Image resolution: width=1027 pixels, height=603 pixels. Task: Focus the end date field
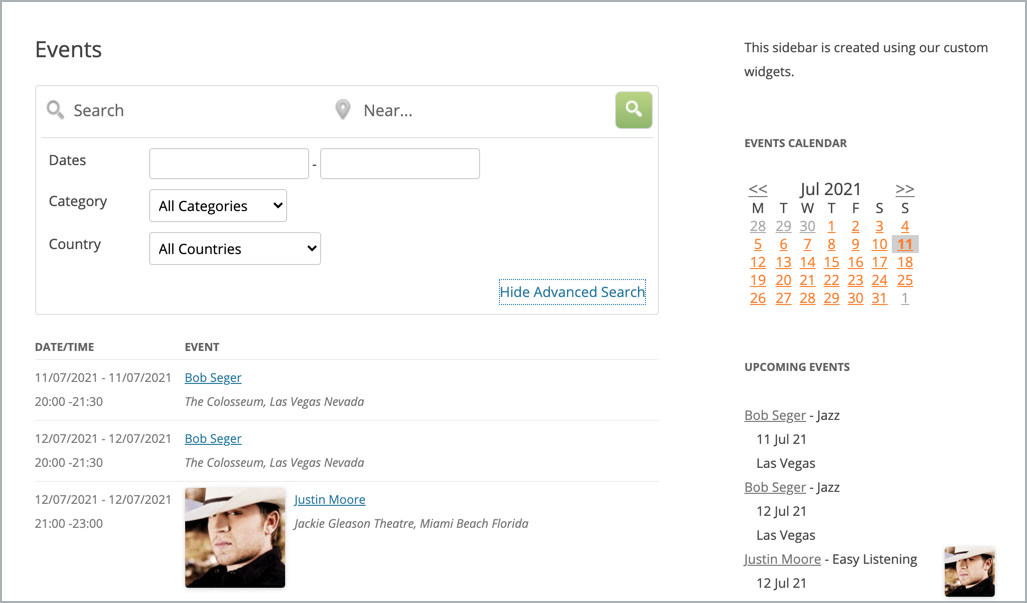click(400, 164)
